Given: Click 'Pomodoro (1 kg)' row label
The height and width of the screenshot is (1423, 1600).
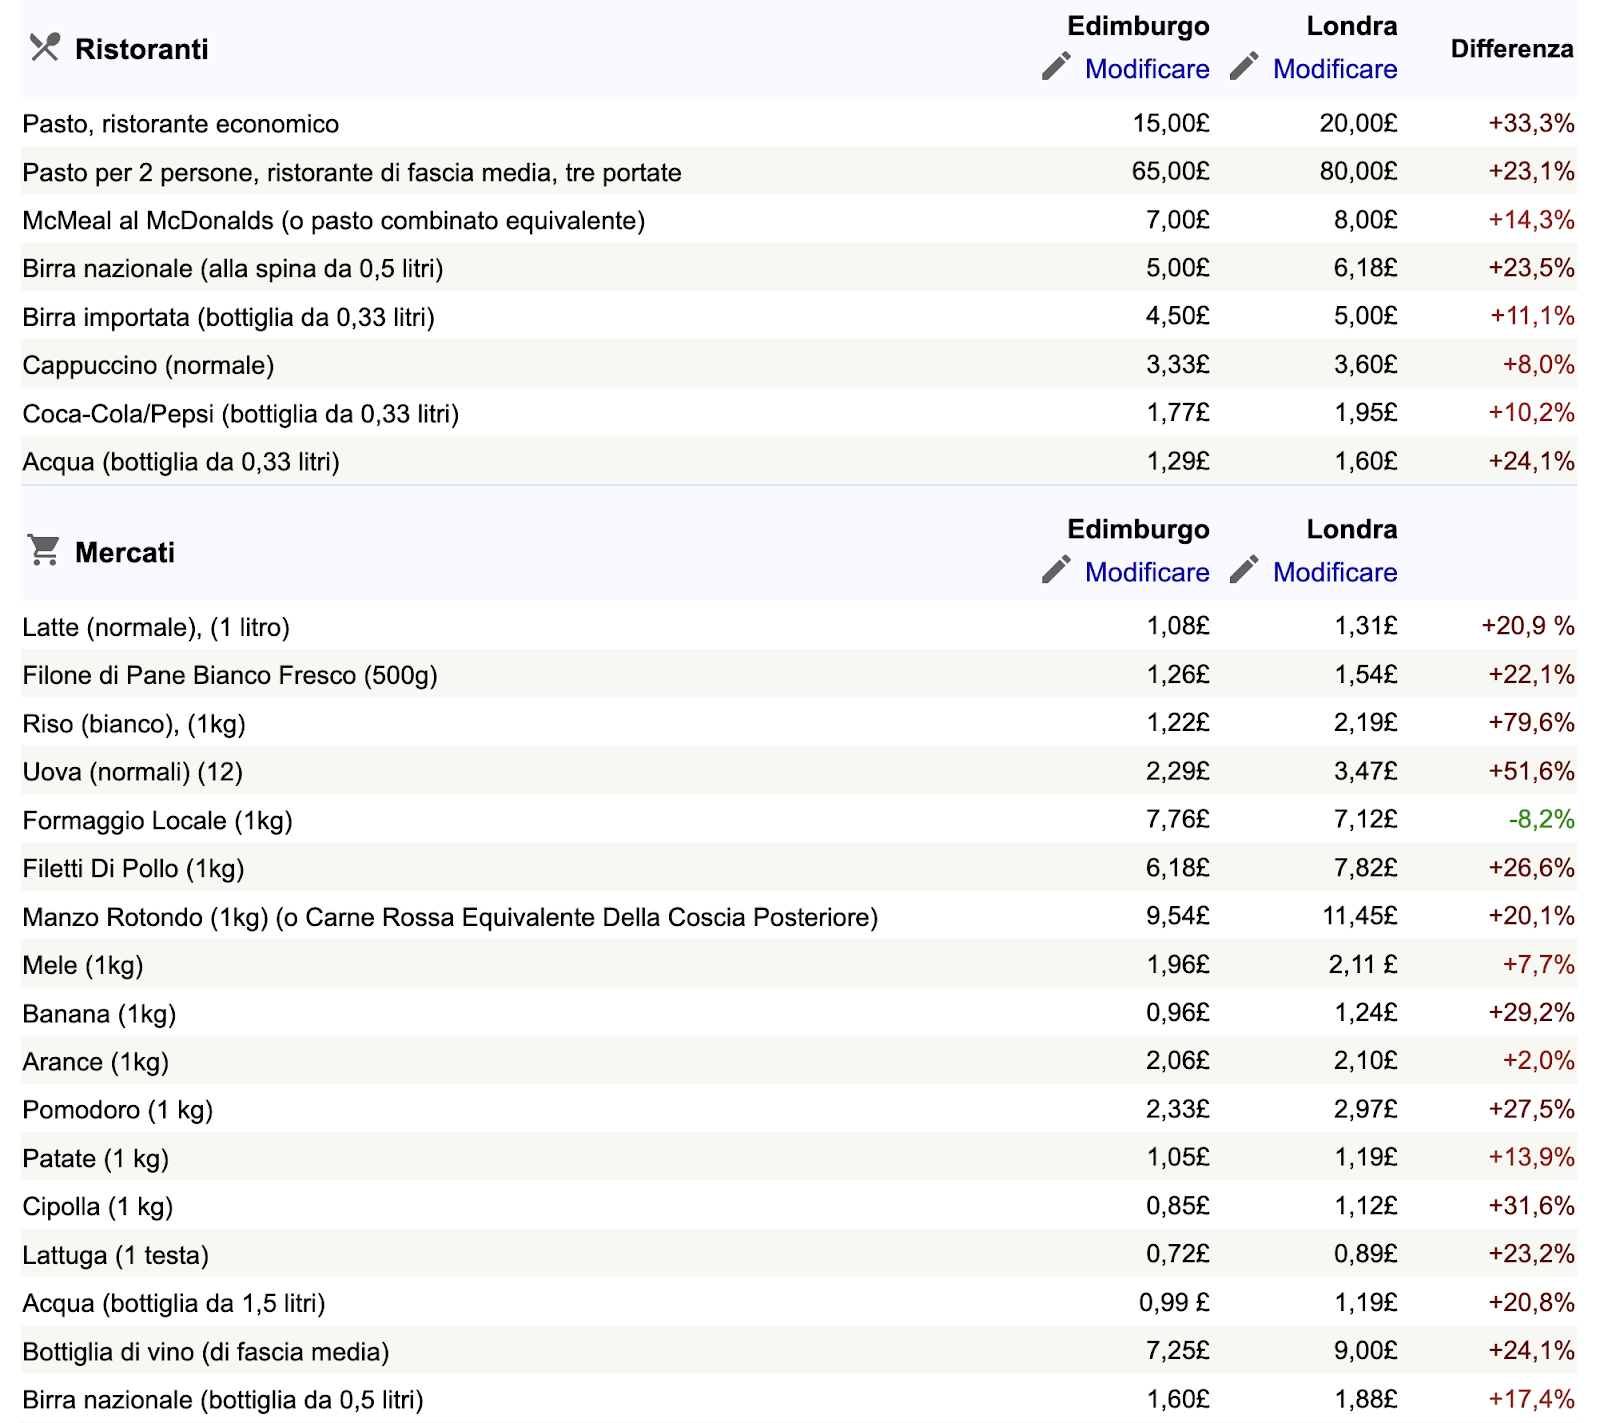Looking at the screenshot, I should [118, 1110].
